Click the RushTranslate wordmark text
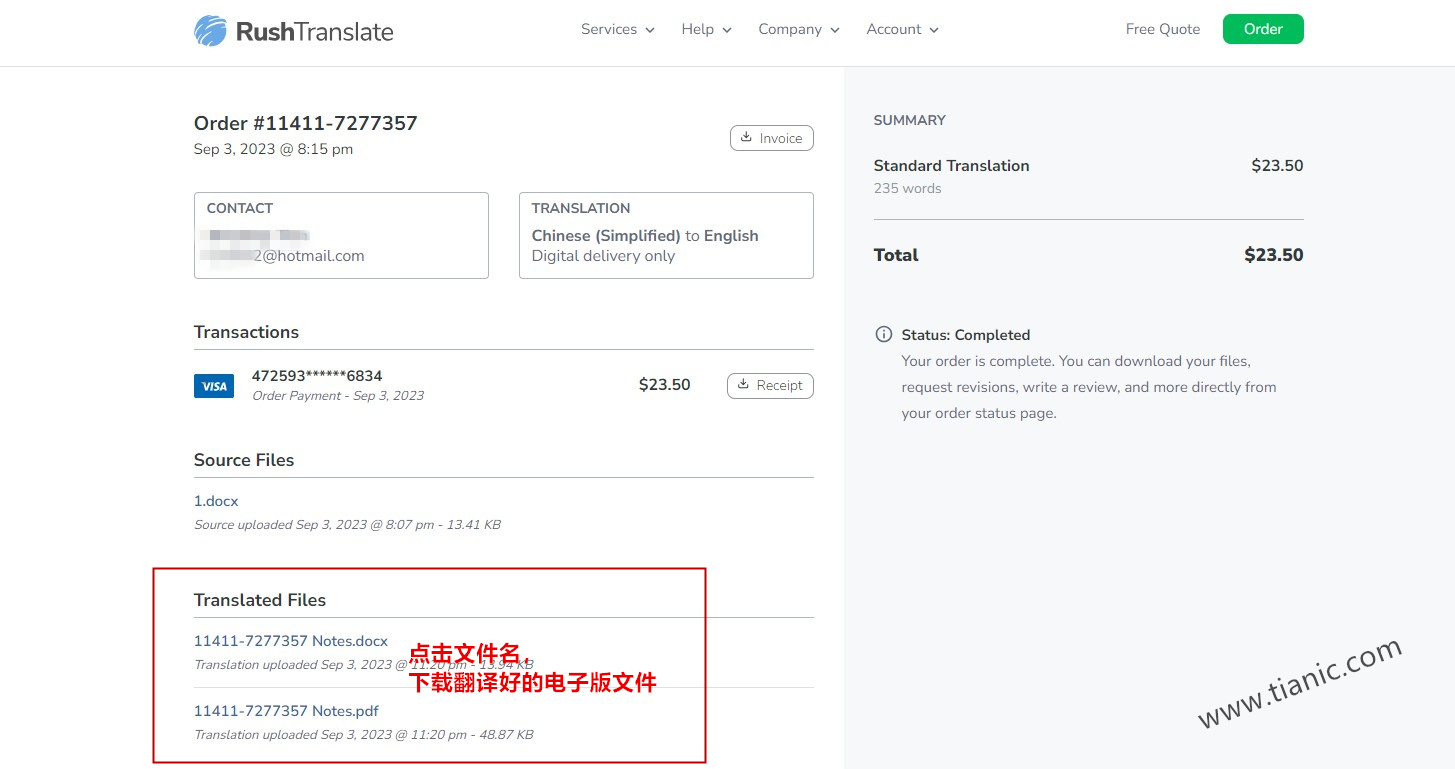This screenshot has height=769, width=1455. (315, 32)
